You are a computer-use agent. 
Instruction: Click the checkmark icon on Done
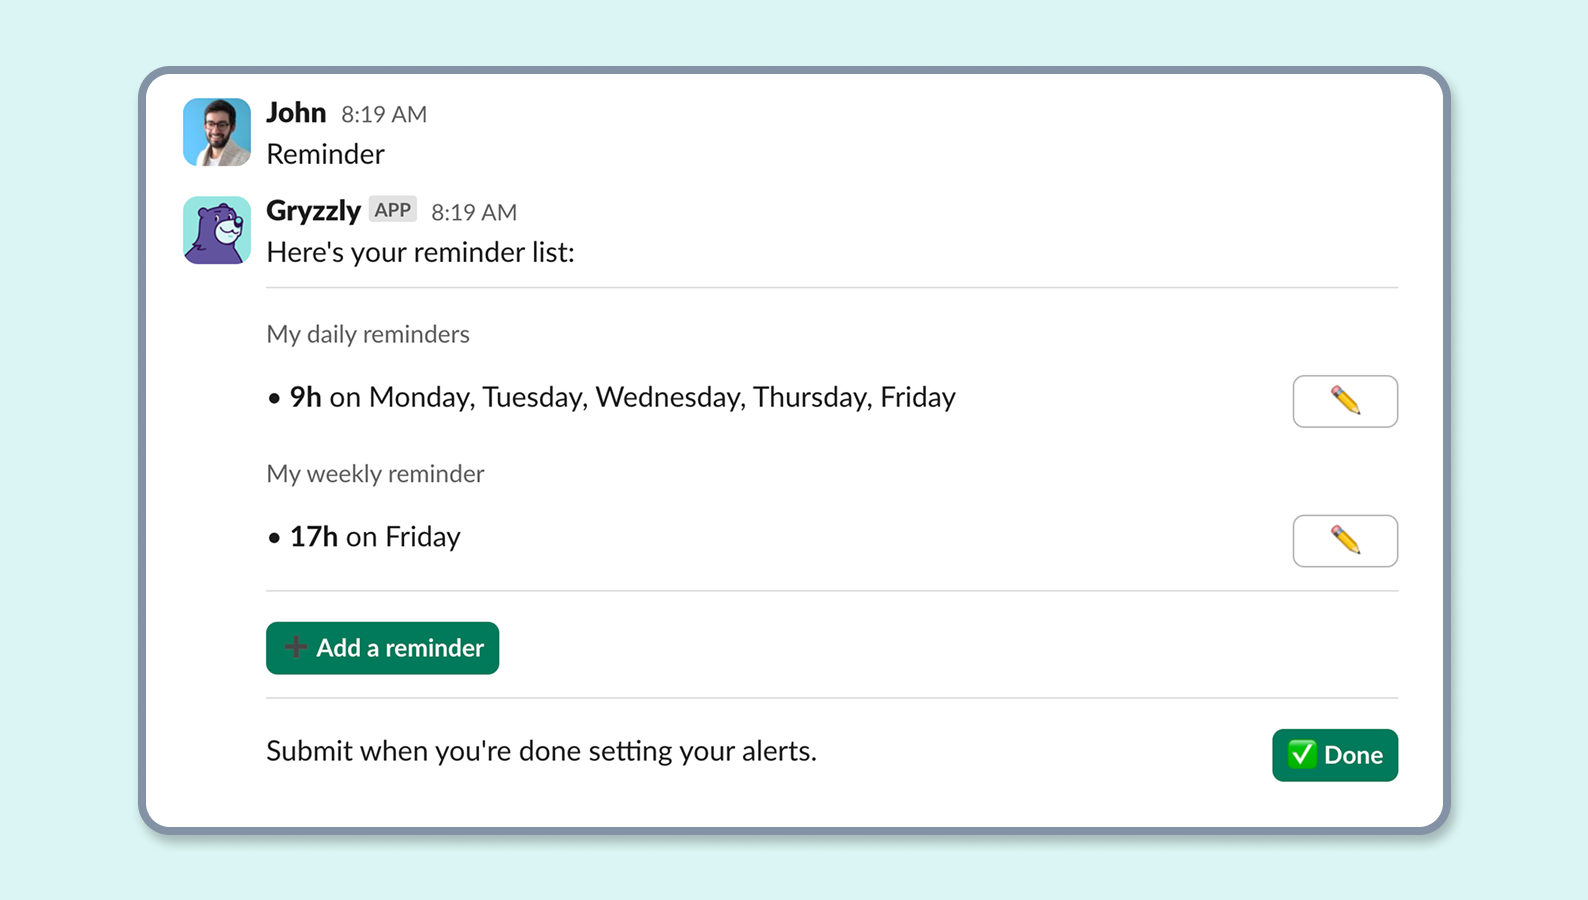tap(1301, 754)
